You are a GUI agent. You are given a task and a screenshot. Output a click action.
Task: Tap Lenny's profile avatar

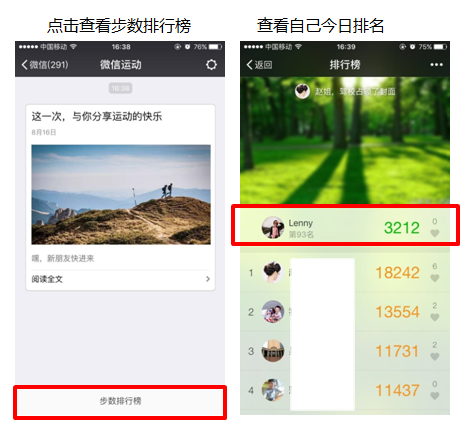[273, 228]
